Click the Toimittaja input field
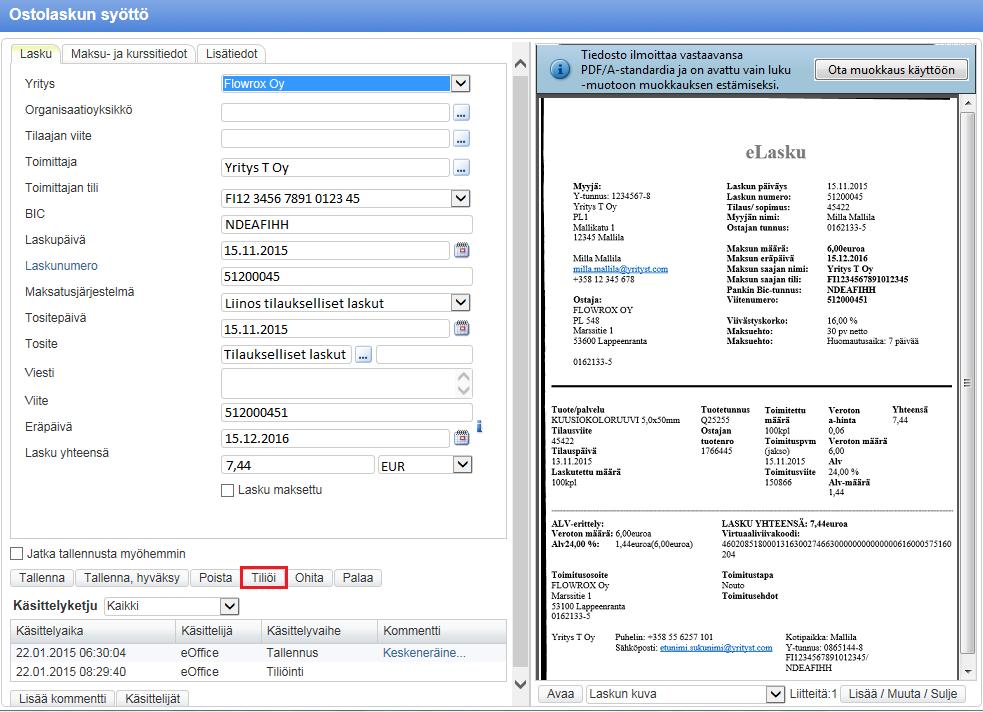The height and width of the screenshot is (712, 983). [x=335, y=168]
